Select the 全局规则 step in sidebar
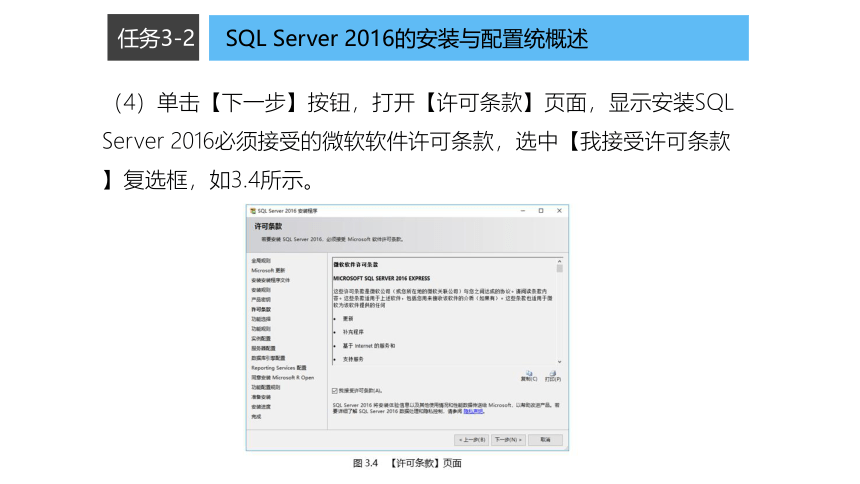860x484 pixels. point(261,261)
